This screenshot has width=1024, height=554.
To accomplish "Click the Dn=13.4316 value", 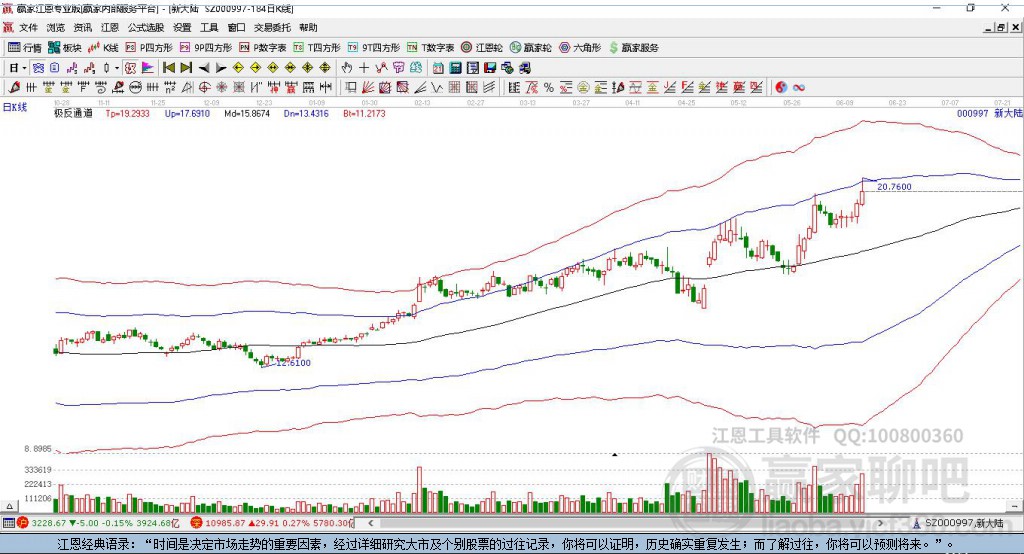I will tap(306, 113).
